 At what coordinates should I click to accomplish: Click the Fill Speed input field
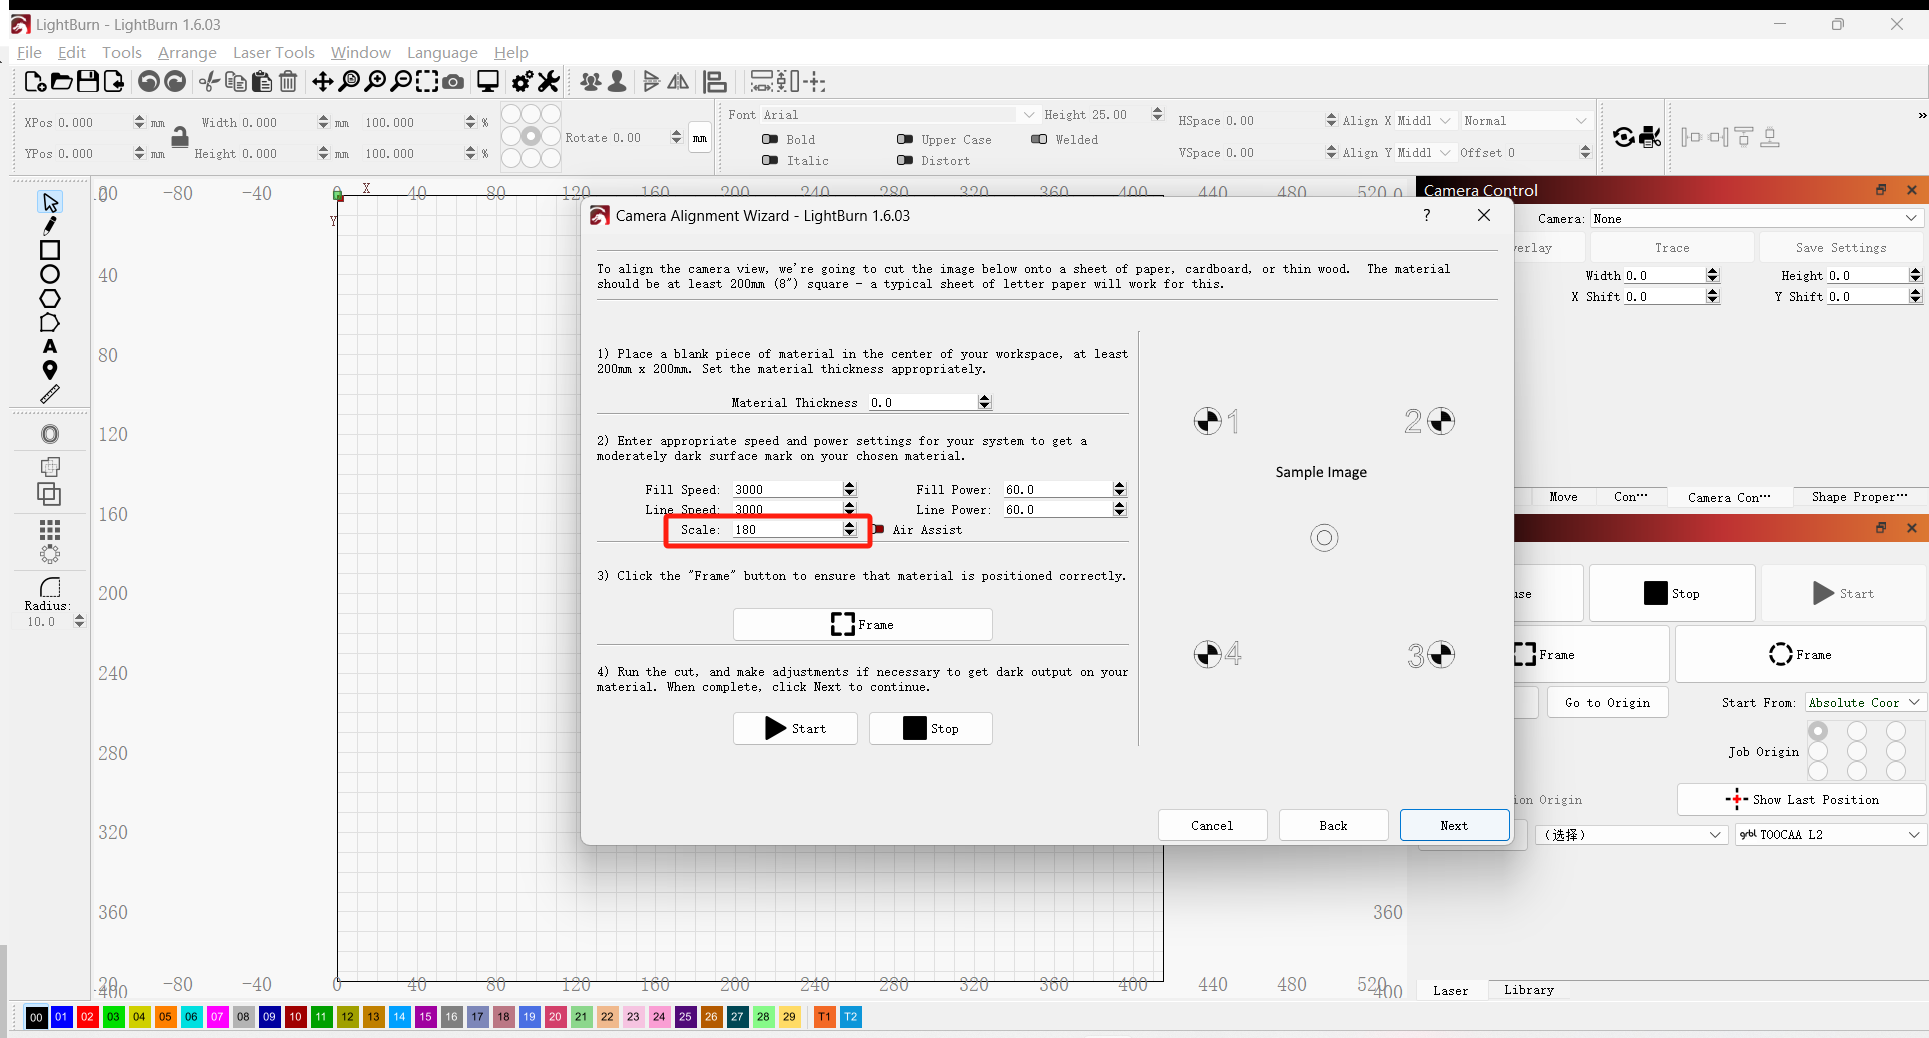point(787,490)
